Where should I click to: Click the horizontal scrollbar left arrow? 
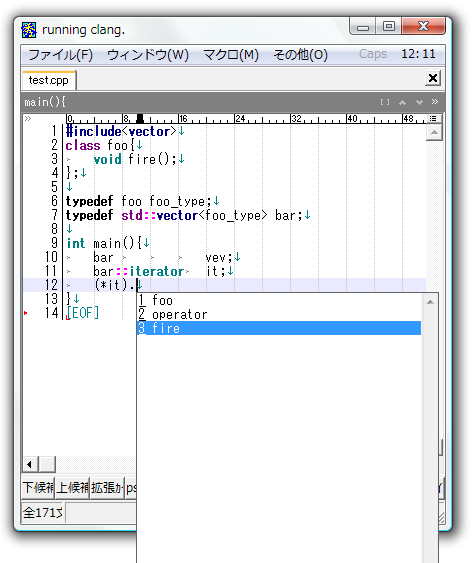(30, 465)
